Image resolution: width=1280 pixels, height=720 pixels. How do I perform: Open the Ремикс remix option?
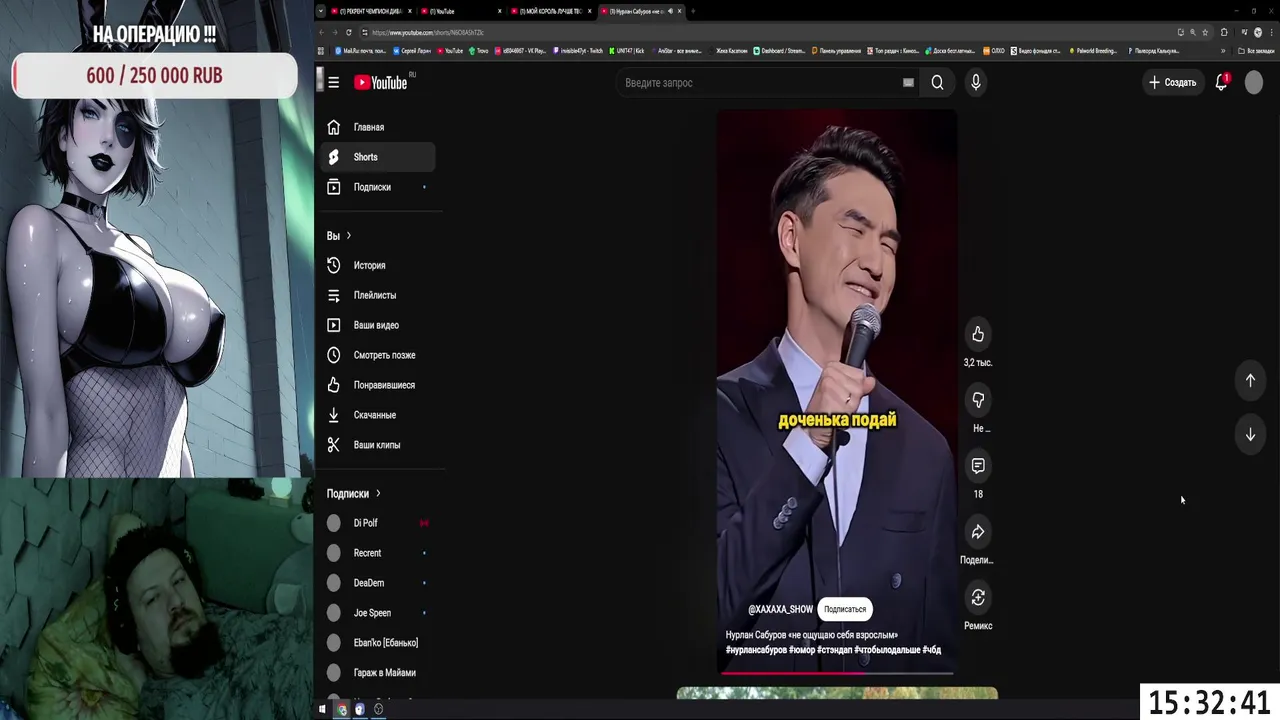[x=978, y=598]
